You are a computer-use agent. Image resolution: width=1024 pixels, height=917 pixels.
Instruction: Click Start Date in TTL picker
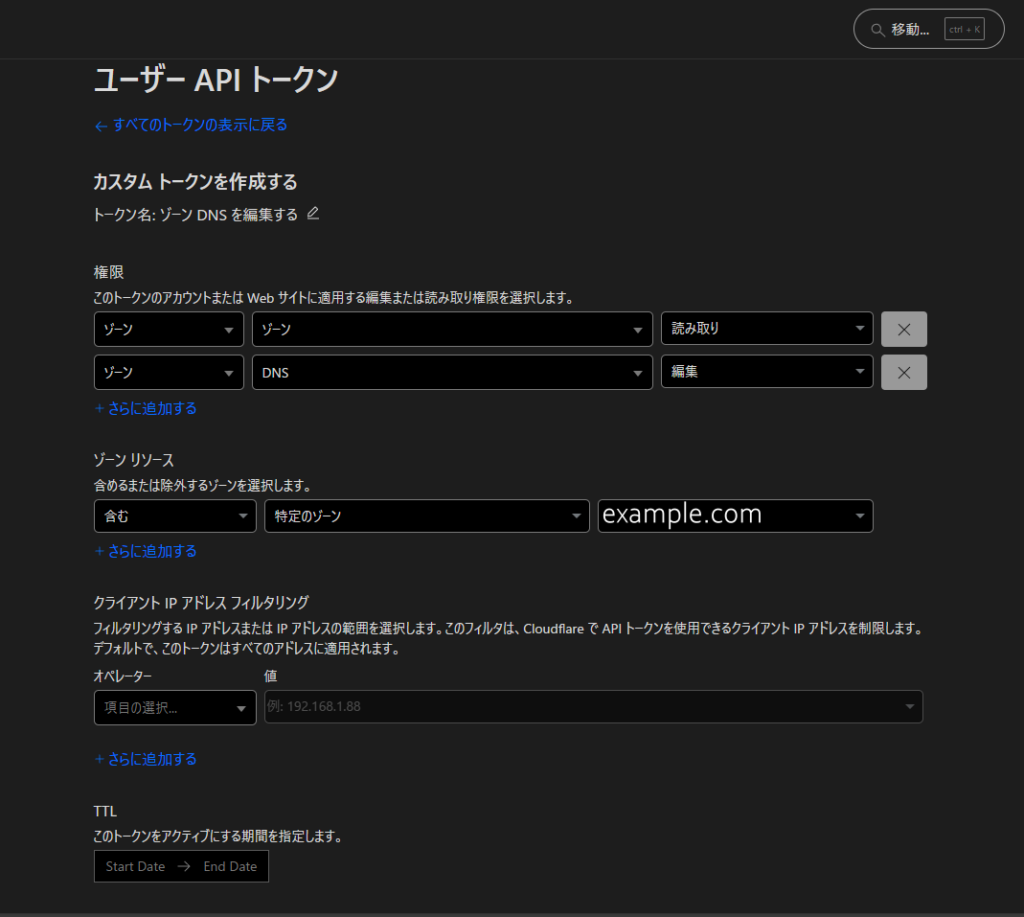(x=135, y=866)
